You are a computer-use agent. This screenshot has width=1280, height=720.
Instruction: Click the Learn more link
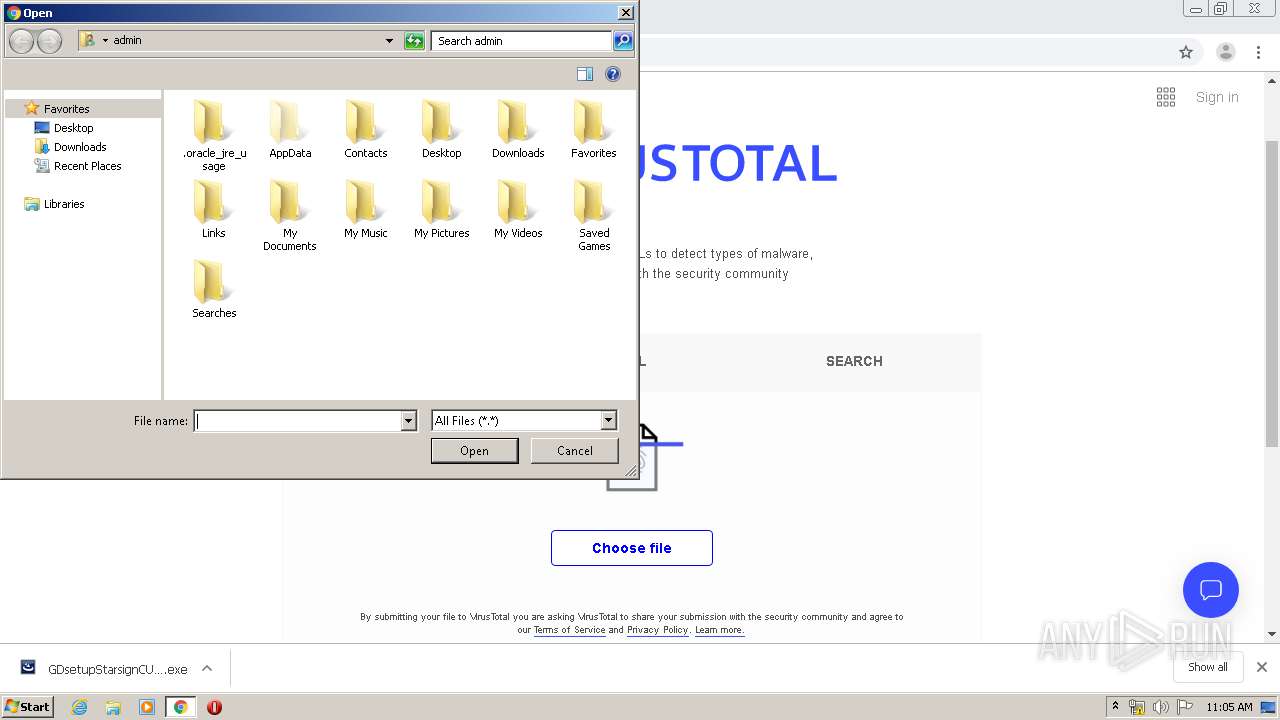720,630
